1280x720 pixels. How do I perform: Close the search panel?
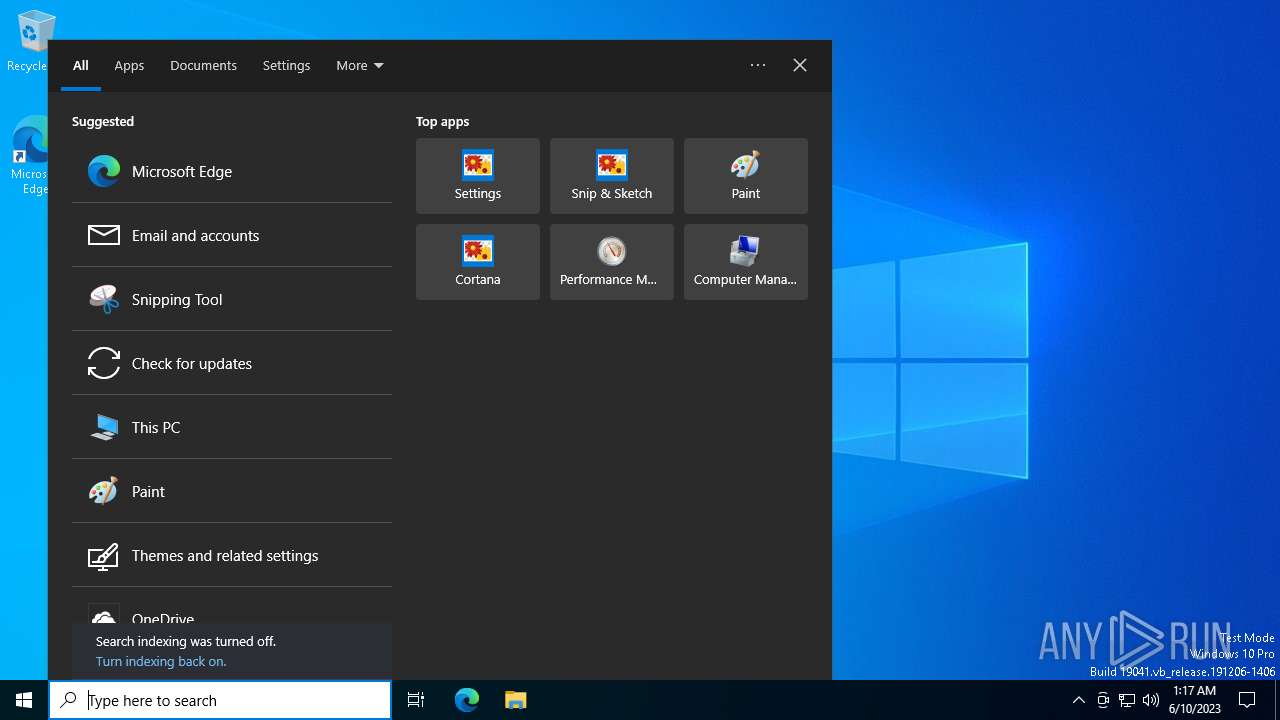pos(800,65)
